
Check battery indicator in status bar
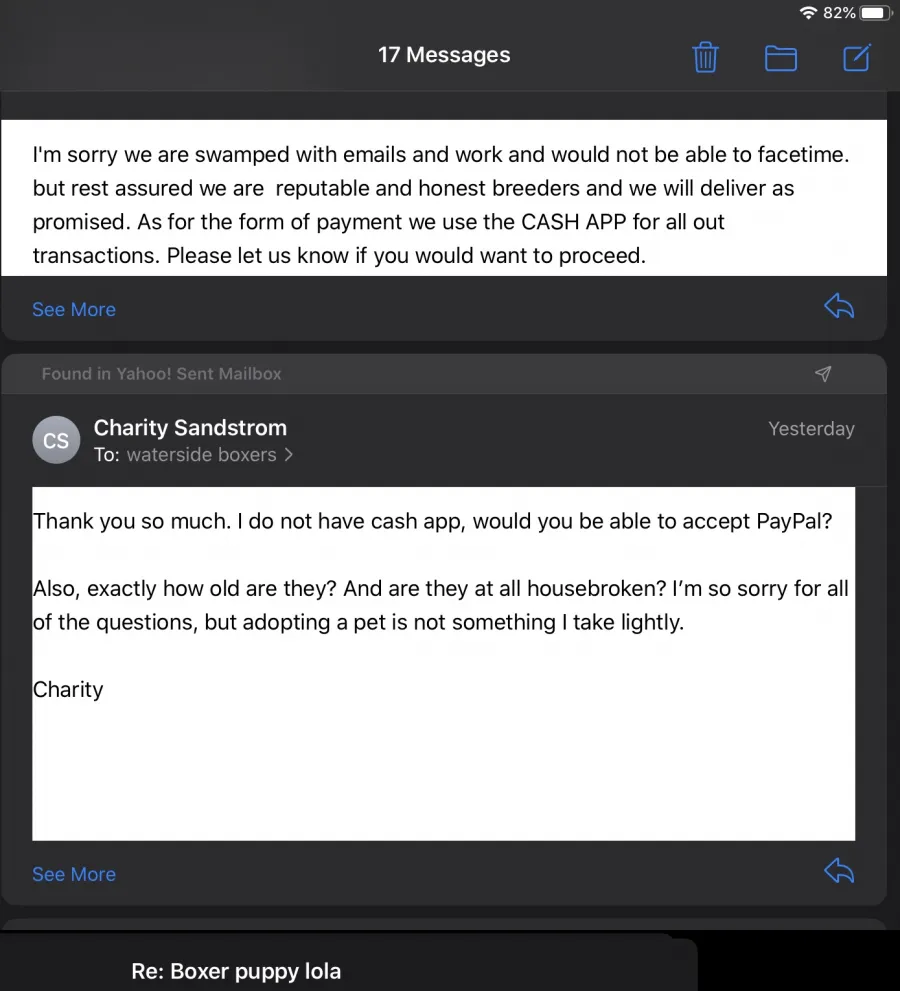point(875,13)
